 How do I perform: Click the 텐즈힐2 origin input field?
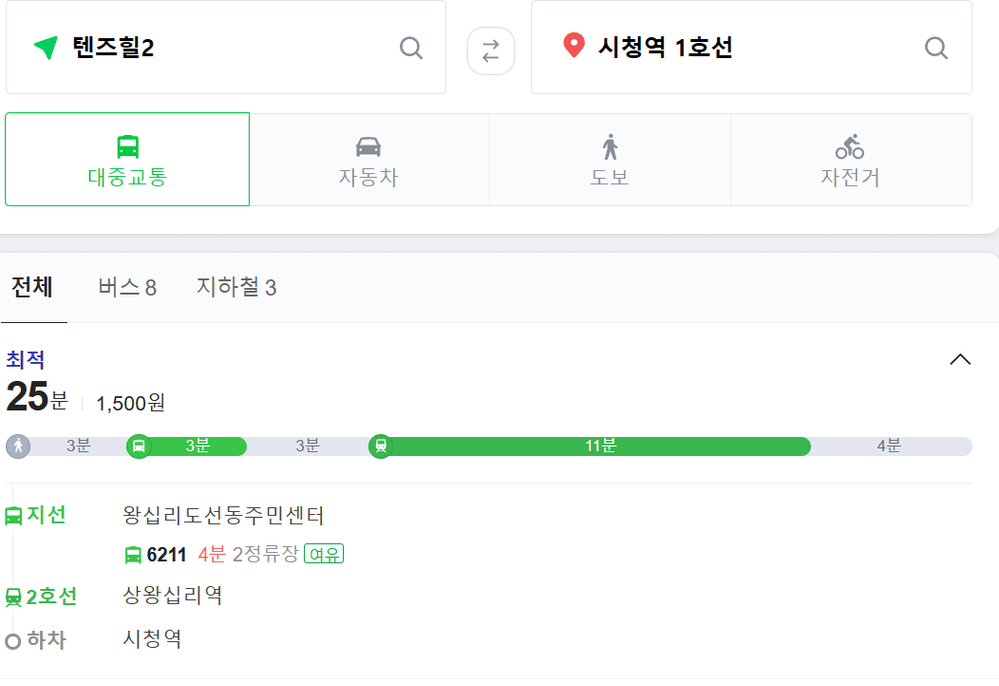click(226, 47)
